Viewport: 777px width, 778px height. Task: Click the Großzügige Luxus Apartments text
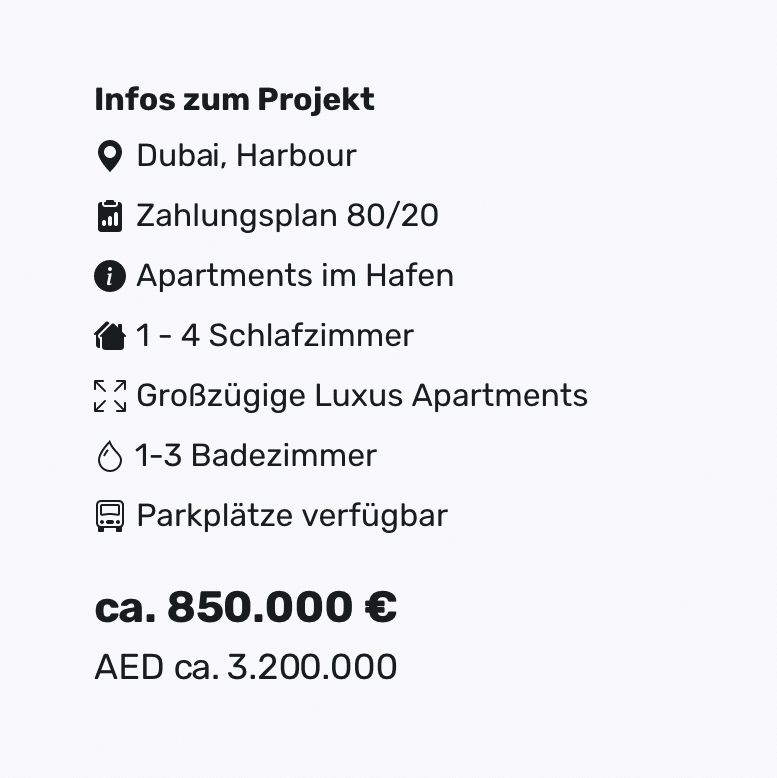click(362, 396)
